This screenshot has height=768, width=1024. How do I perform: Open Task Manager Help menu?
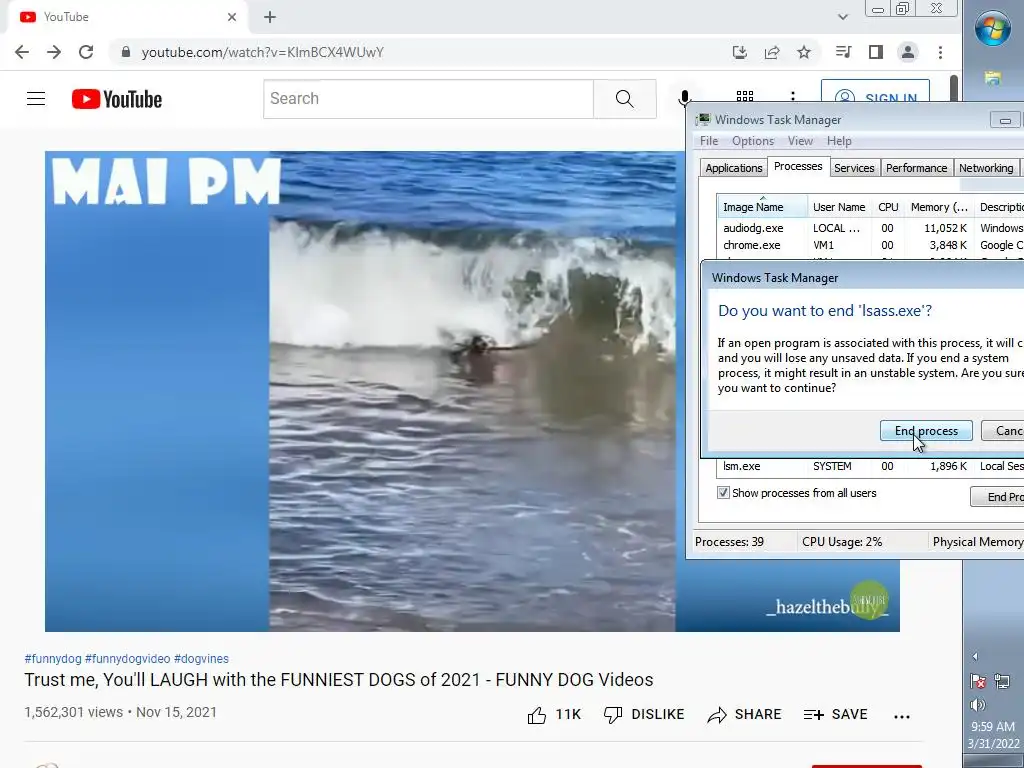point(839,141)
